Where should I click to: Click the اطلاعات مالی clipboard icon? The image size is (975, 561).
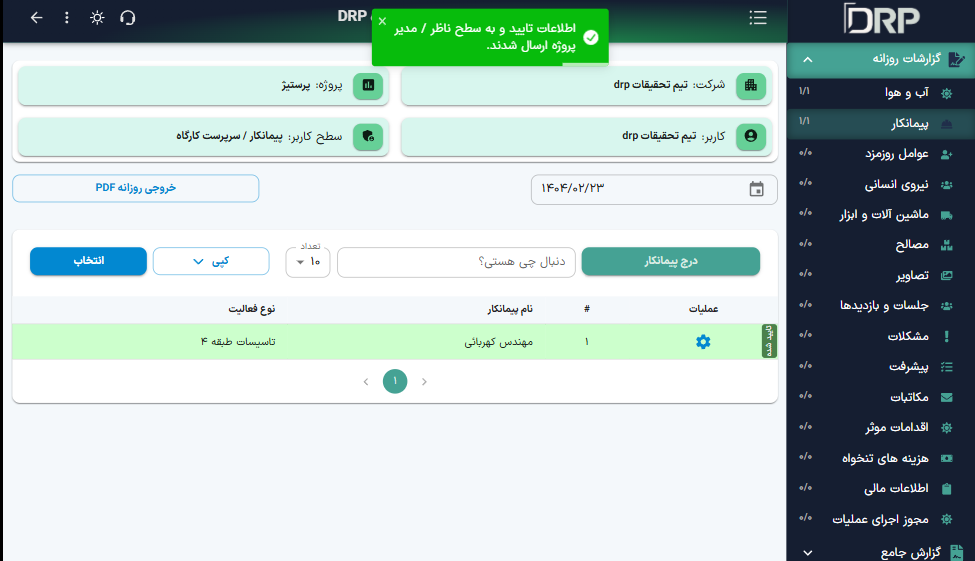click(946, 489)
